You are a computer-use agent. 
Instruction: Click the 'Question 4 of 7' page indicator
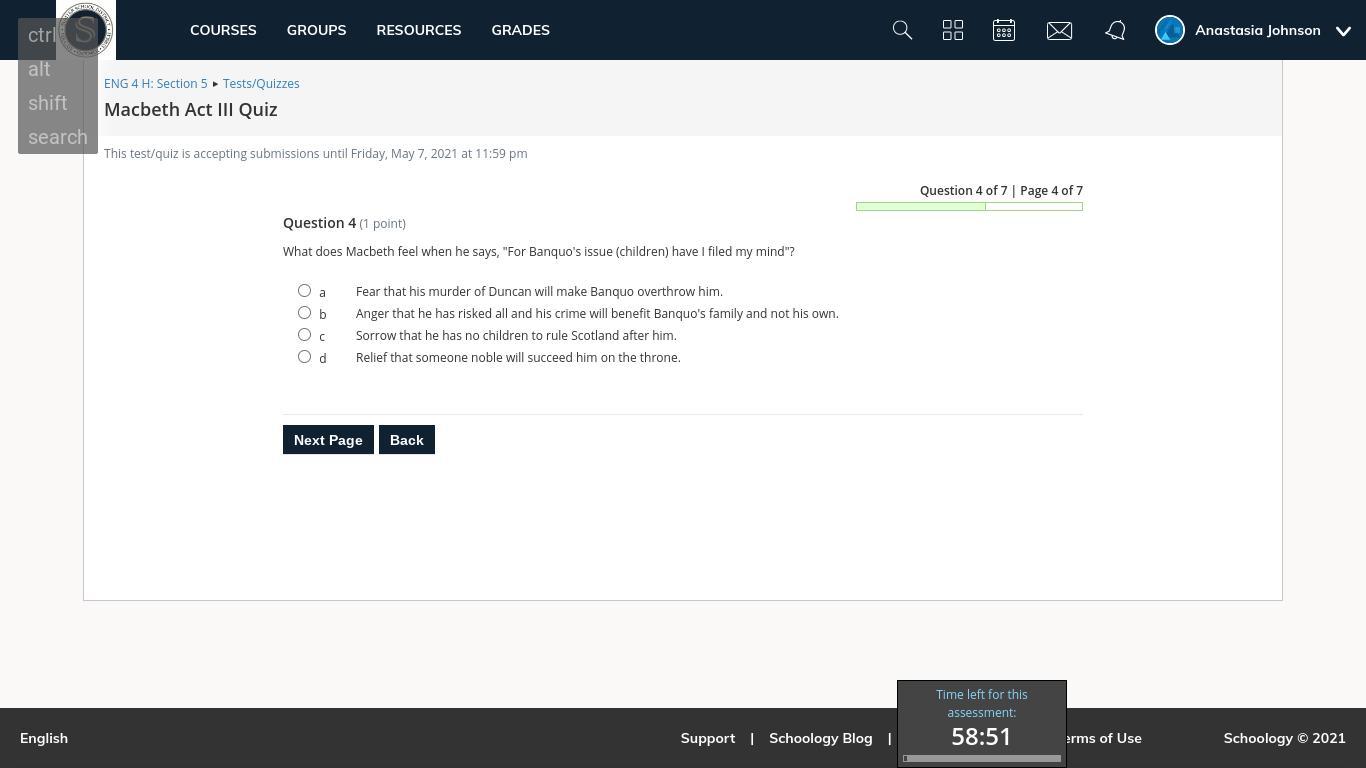pos(963,191)
